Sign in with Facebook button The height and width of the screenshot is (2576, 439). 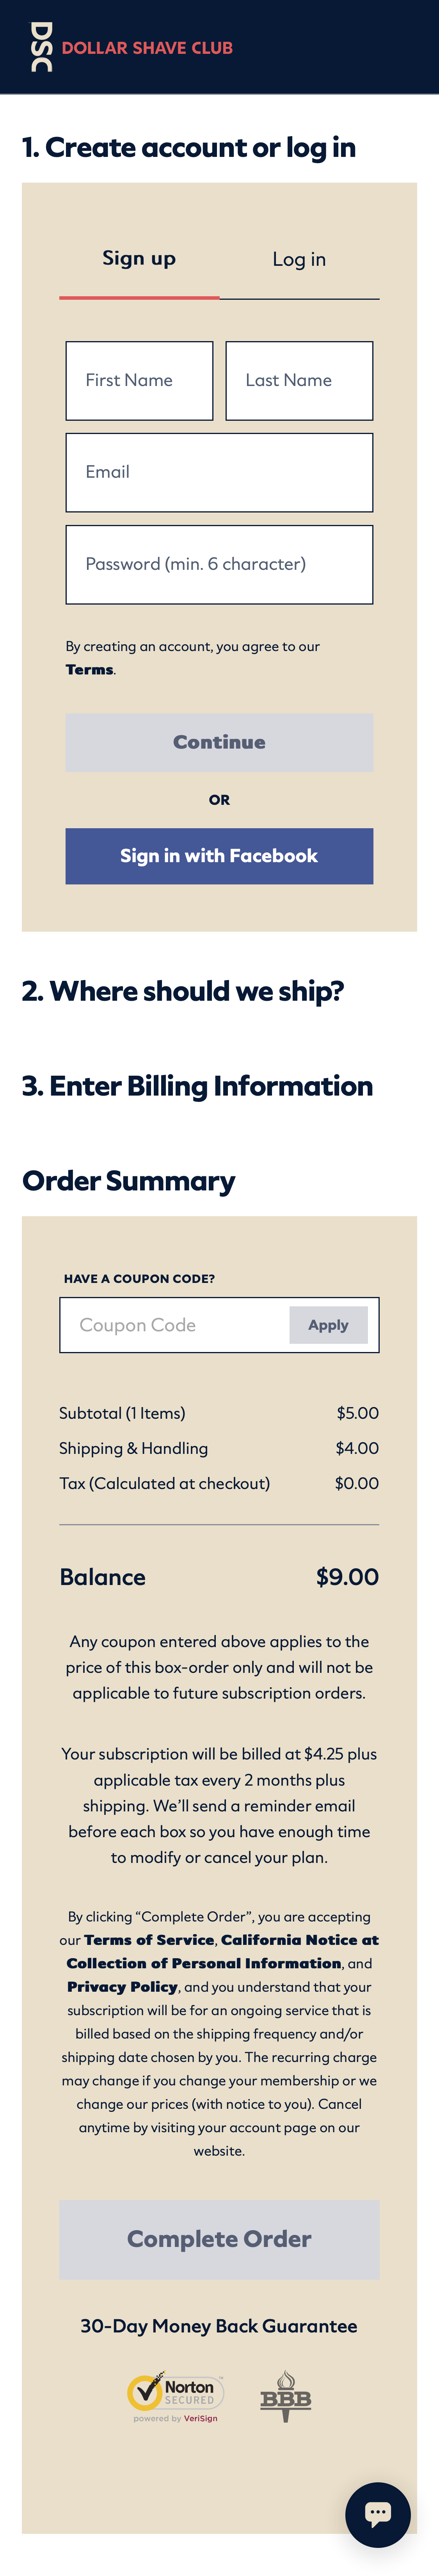tap(219, 856)
